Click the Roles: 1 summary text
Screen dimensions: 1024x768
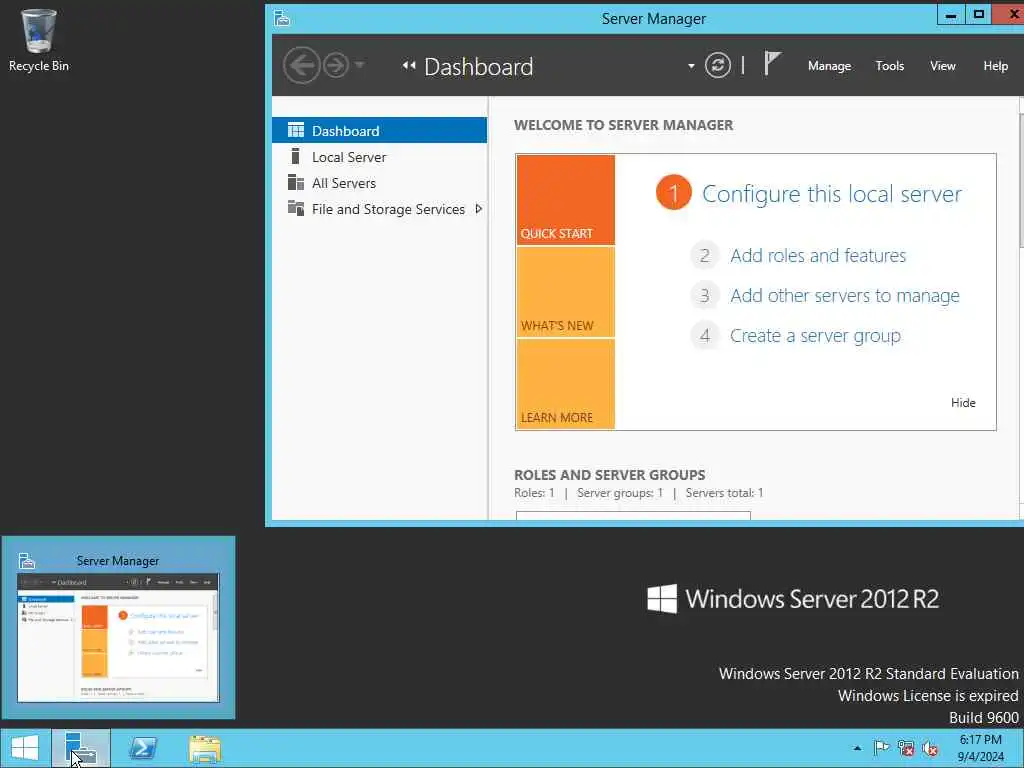click(x=534, y=493)
